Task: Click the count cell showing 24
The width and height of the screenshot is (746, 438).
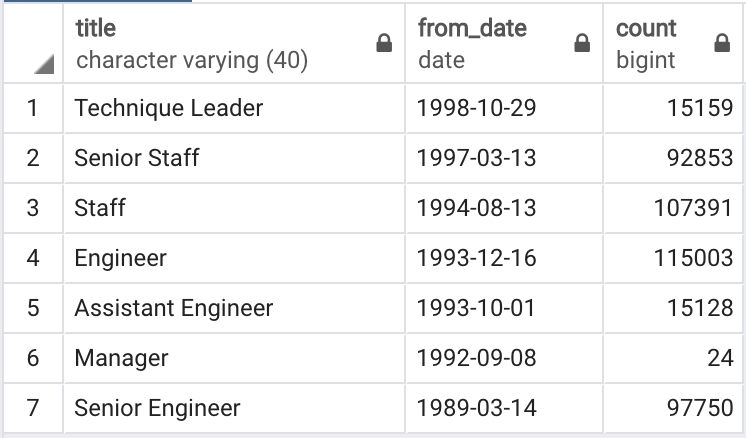Action: (719, 358)
